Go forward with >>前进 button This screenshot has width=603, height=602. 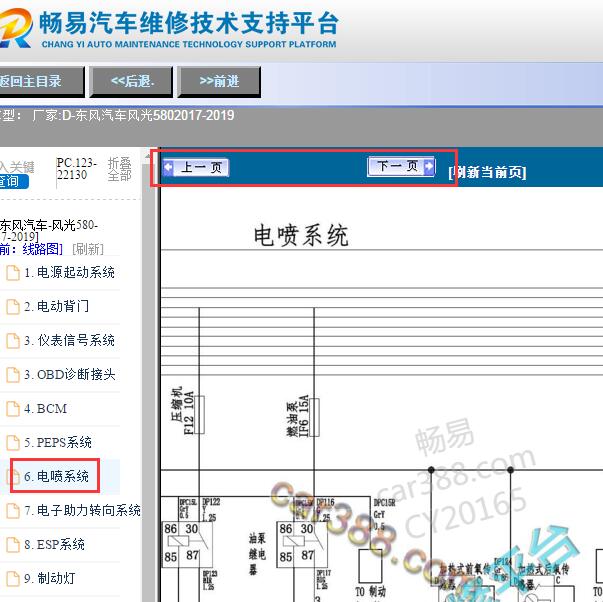[219, 81]
